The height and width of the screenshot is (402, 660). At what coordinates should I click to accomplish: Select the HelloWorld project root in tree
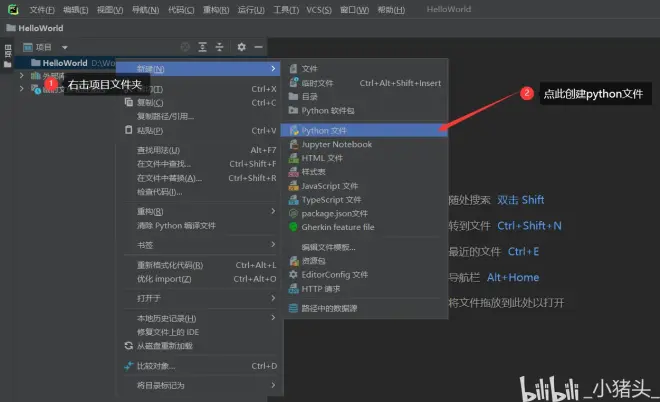pos(65,63)
